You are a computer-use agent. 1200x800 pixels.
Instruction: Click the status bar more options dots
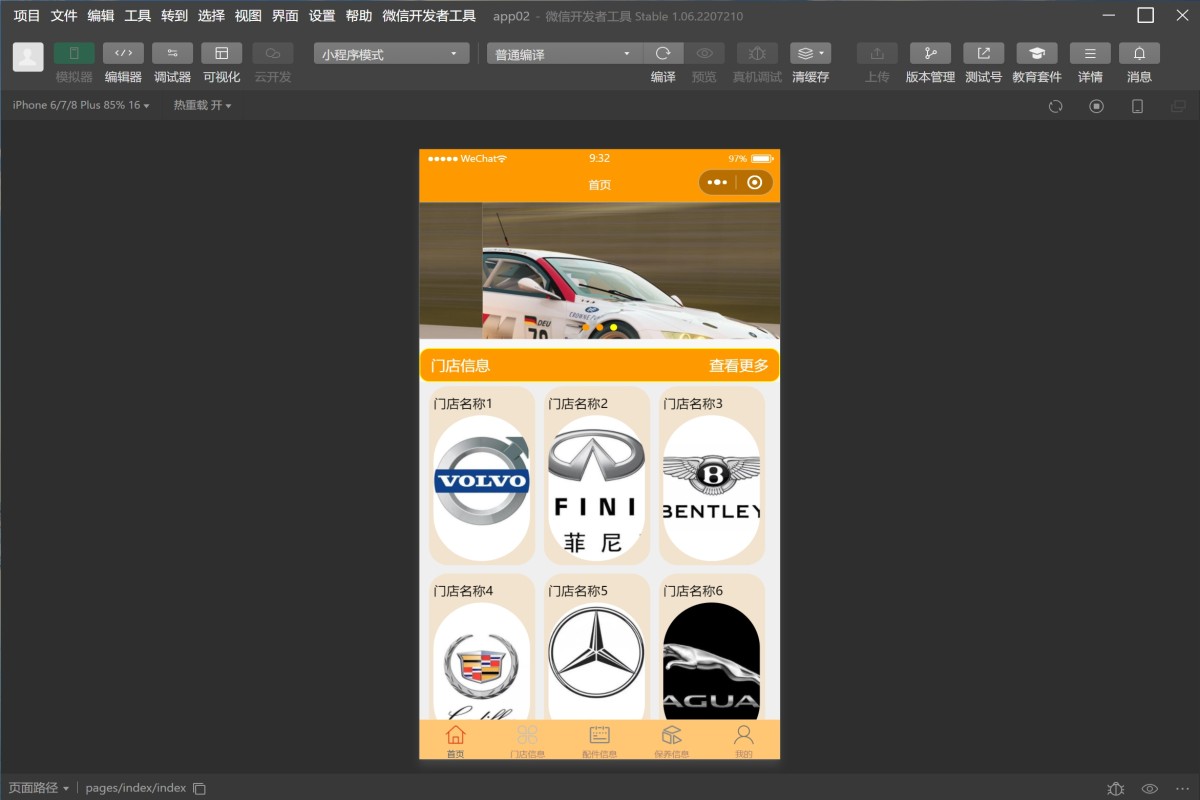click(x=1182, y=788)
